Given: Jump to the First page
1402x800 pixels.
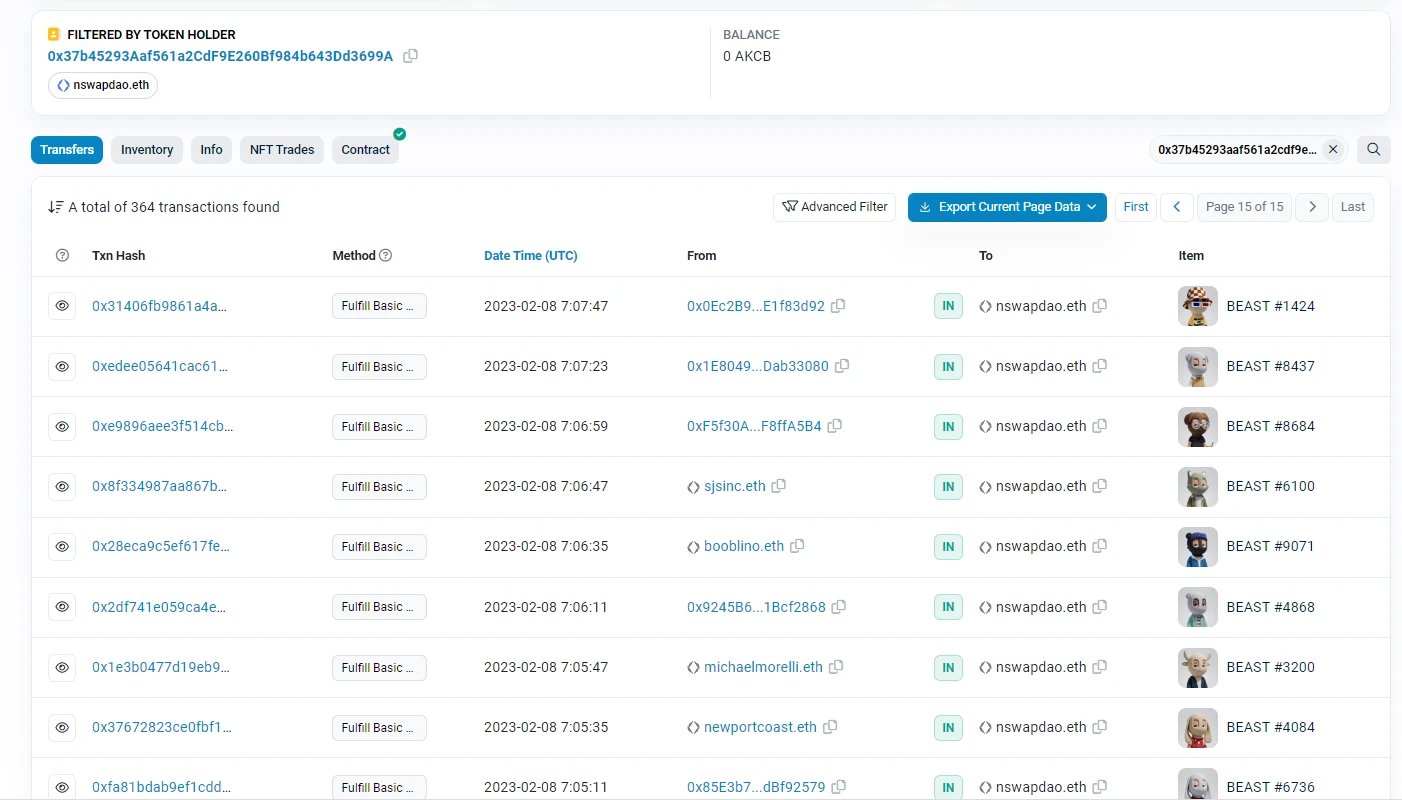Looking at the screenshot, I should pos(1136,207).
